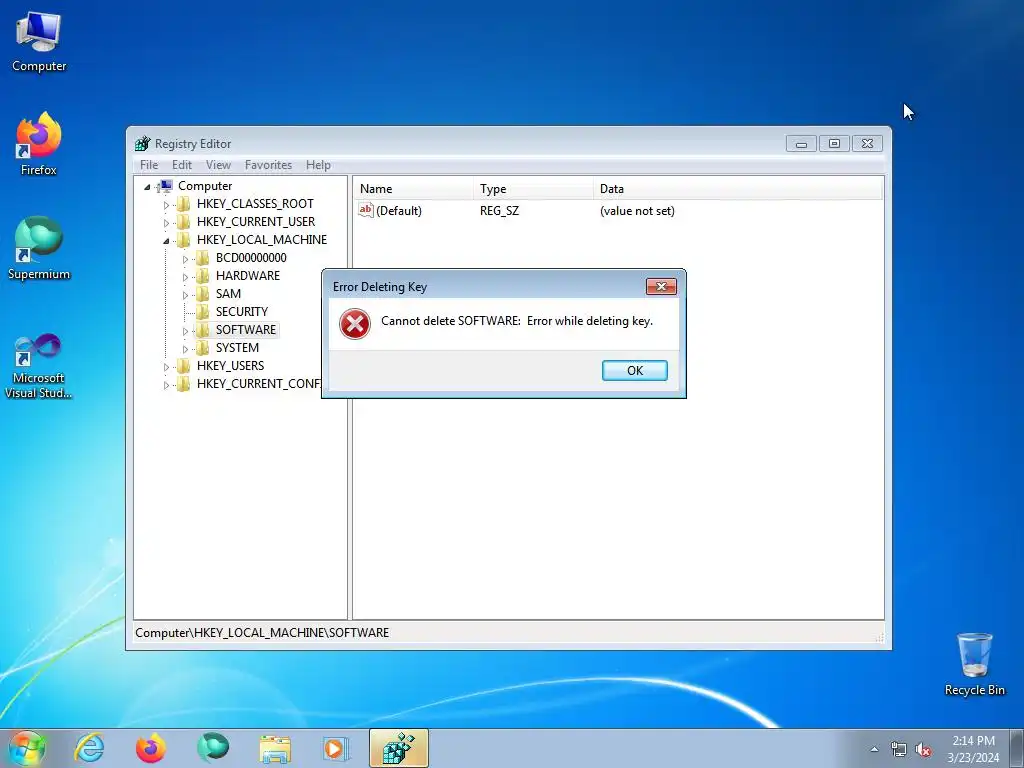Open Microsoft Visual Studio desktop shortcut
This screenshot has height=768, width=1024.
click(39, 366)
